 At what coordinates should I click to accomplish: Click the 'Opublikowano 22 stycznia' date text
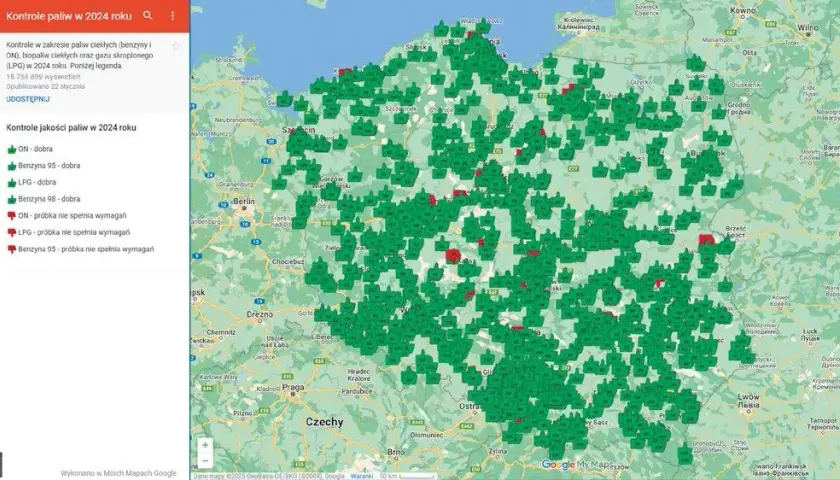(46, 86)
